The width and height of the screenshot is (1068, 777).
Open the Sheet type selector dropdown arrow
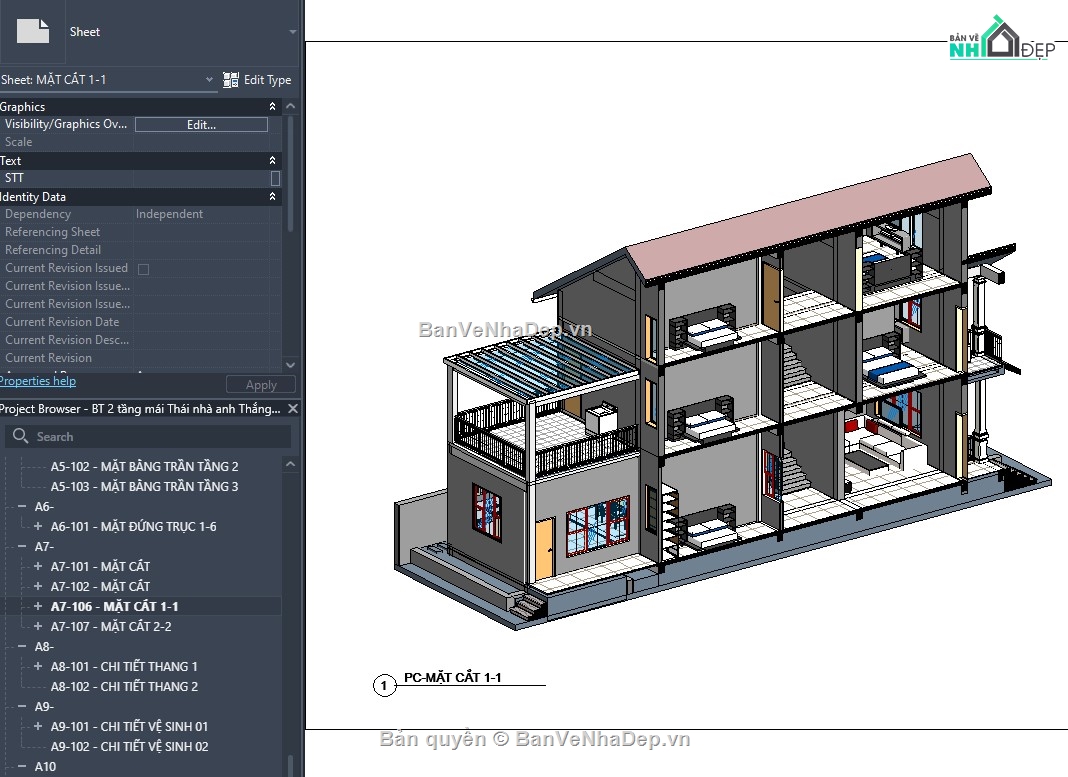coord(293,32)
